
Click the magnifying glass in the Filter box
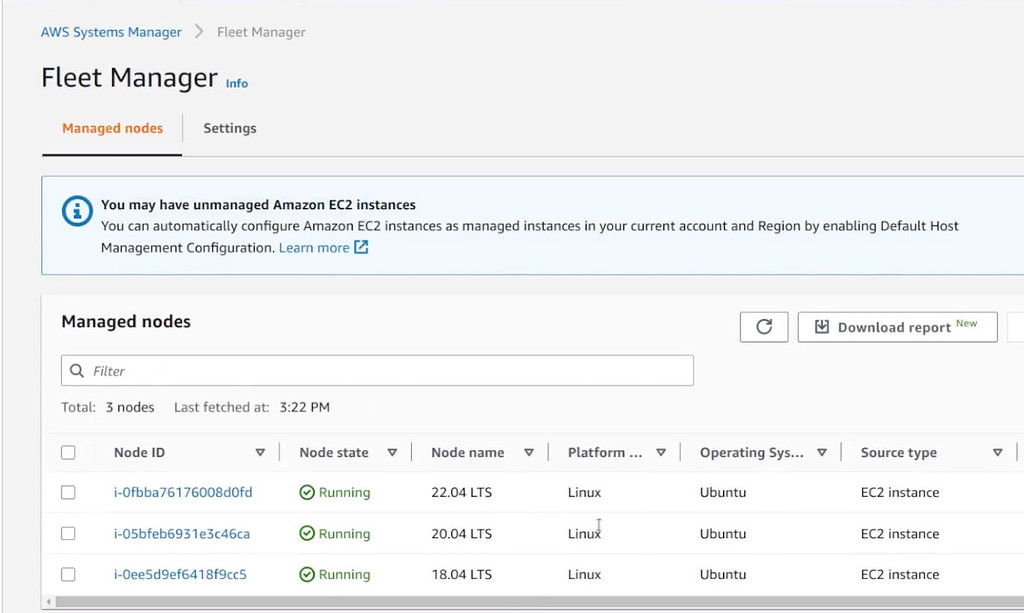click(77, 370)
